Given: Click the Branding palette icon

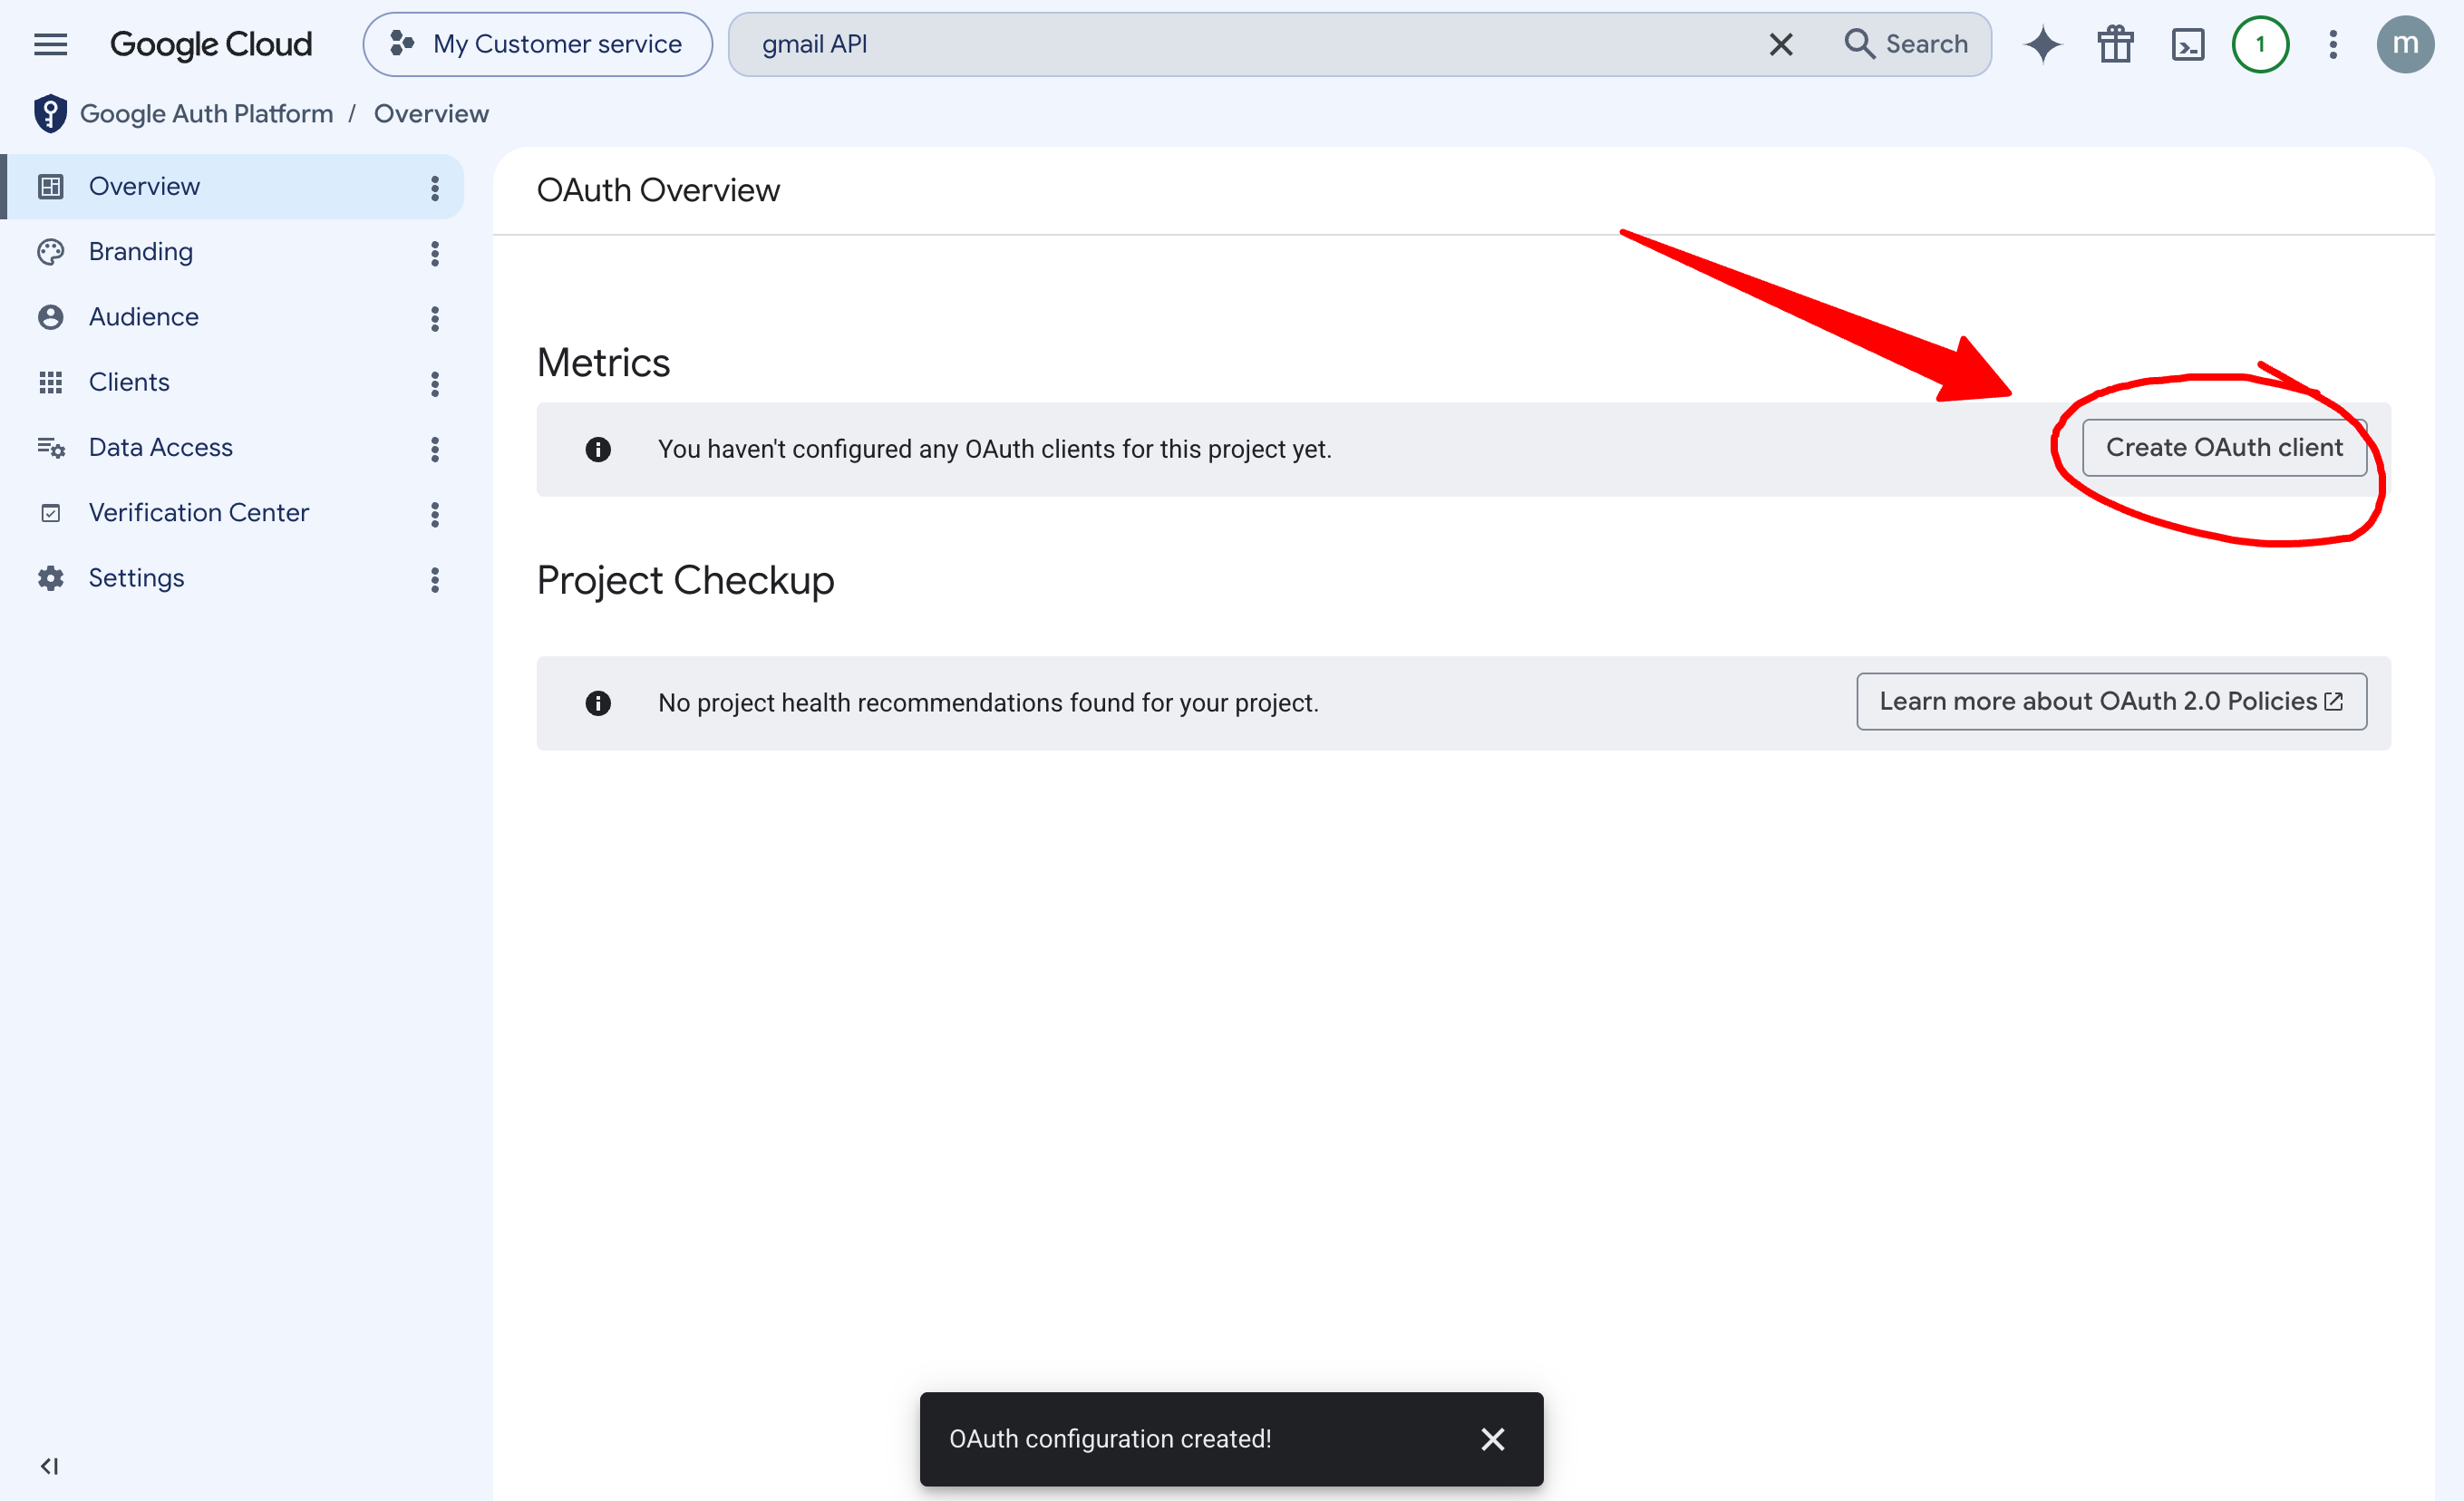Looking at the screenshot, I should [50, 252].
